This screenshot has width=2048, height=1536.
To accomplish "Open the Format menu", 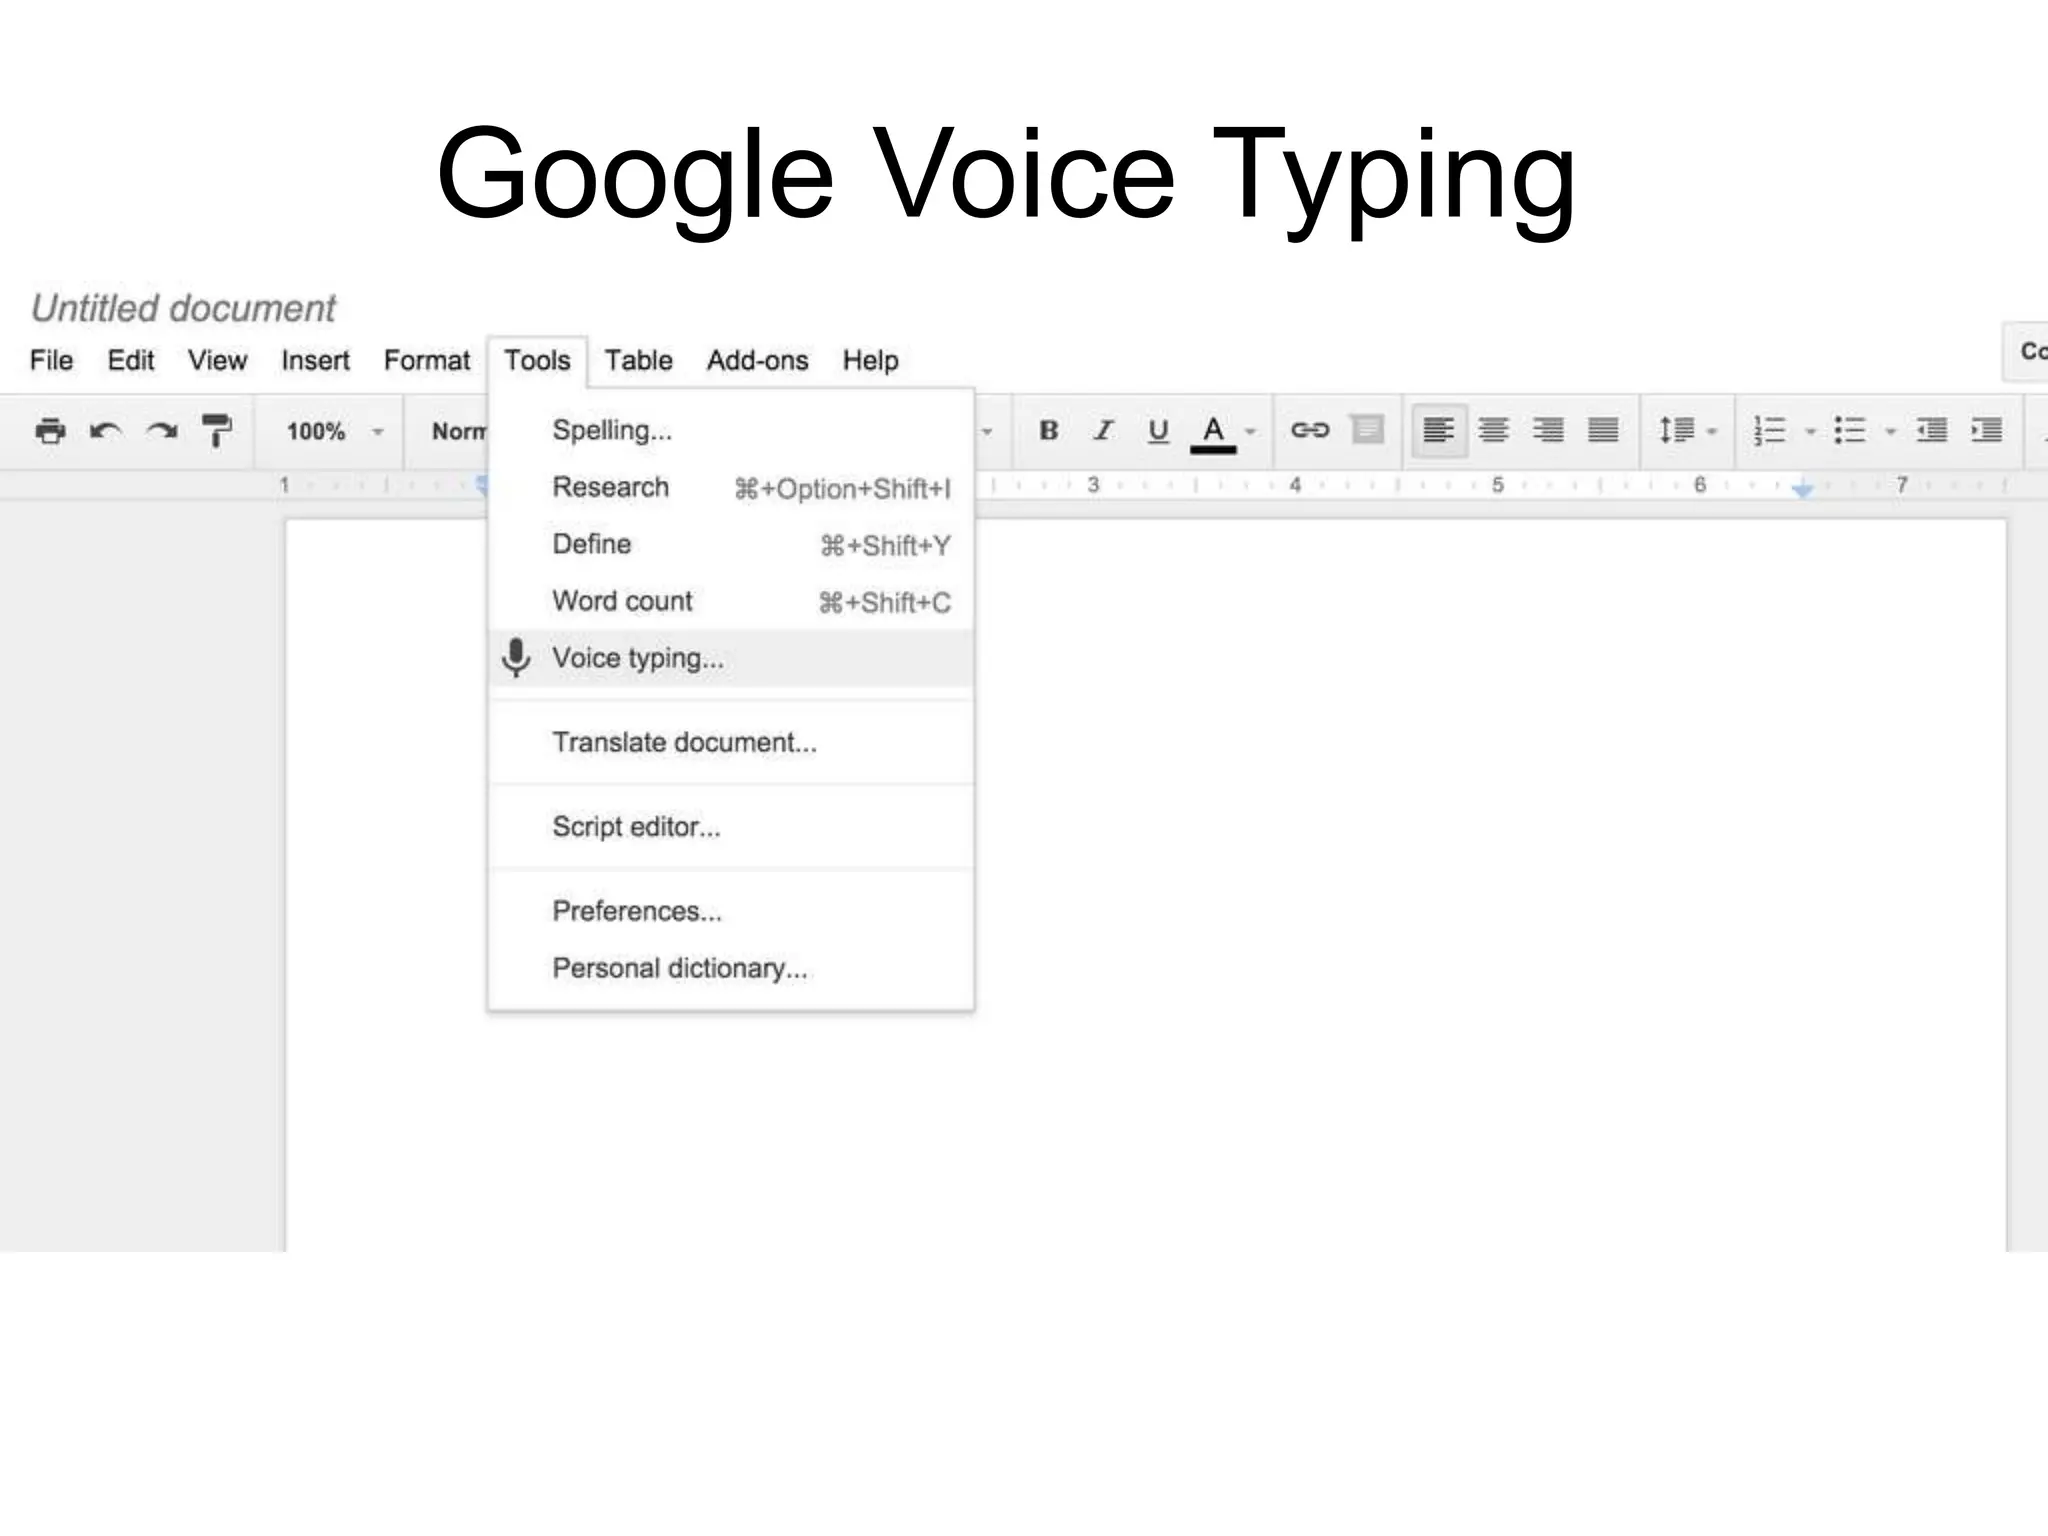I will click(427, 360).
